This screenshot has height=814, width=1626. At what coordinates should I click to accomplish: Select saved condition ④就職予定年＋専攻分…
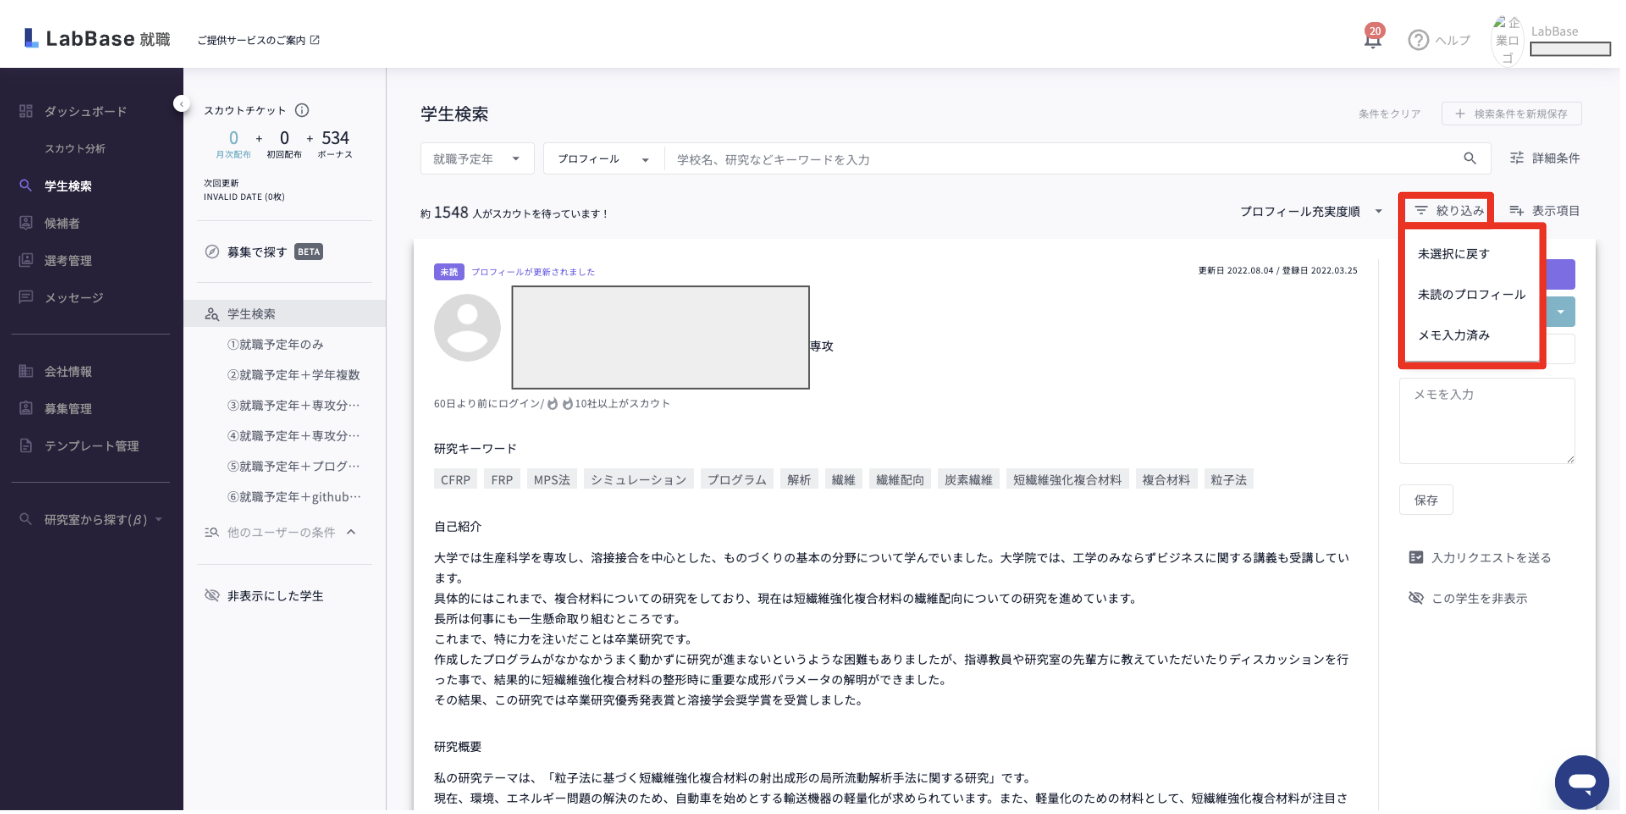[293, 436]
